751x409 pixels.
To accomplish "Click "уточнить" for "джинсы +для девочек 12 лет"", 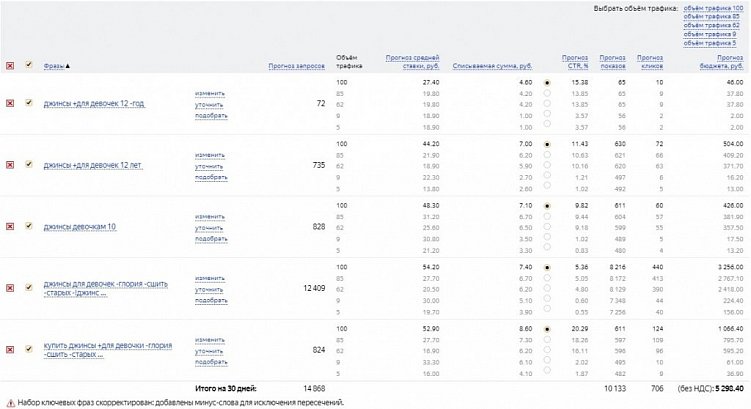I will point(209,165).
